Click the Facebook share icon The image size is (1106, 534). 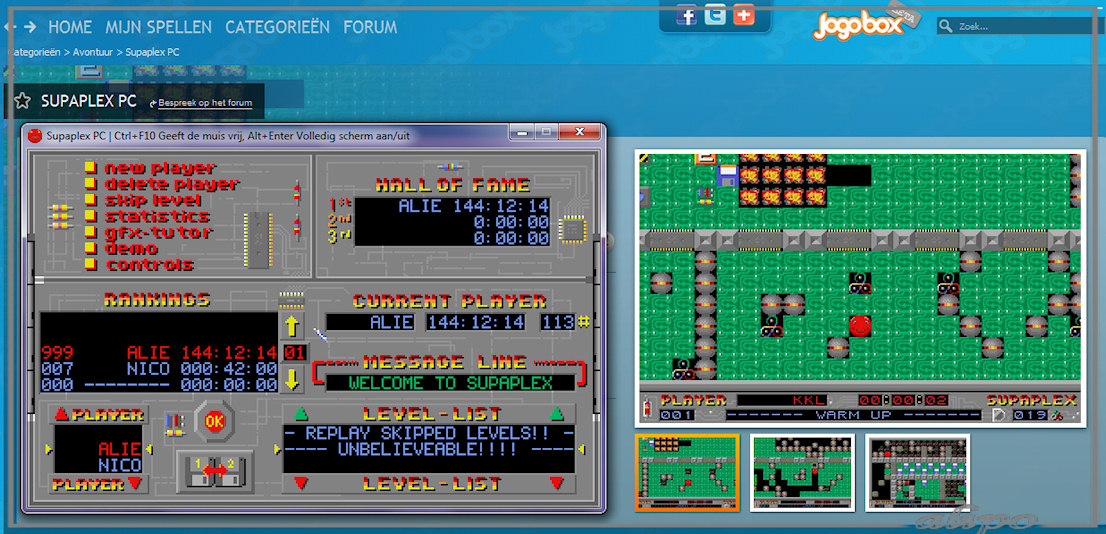coord(686,14)
